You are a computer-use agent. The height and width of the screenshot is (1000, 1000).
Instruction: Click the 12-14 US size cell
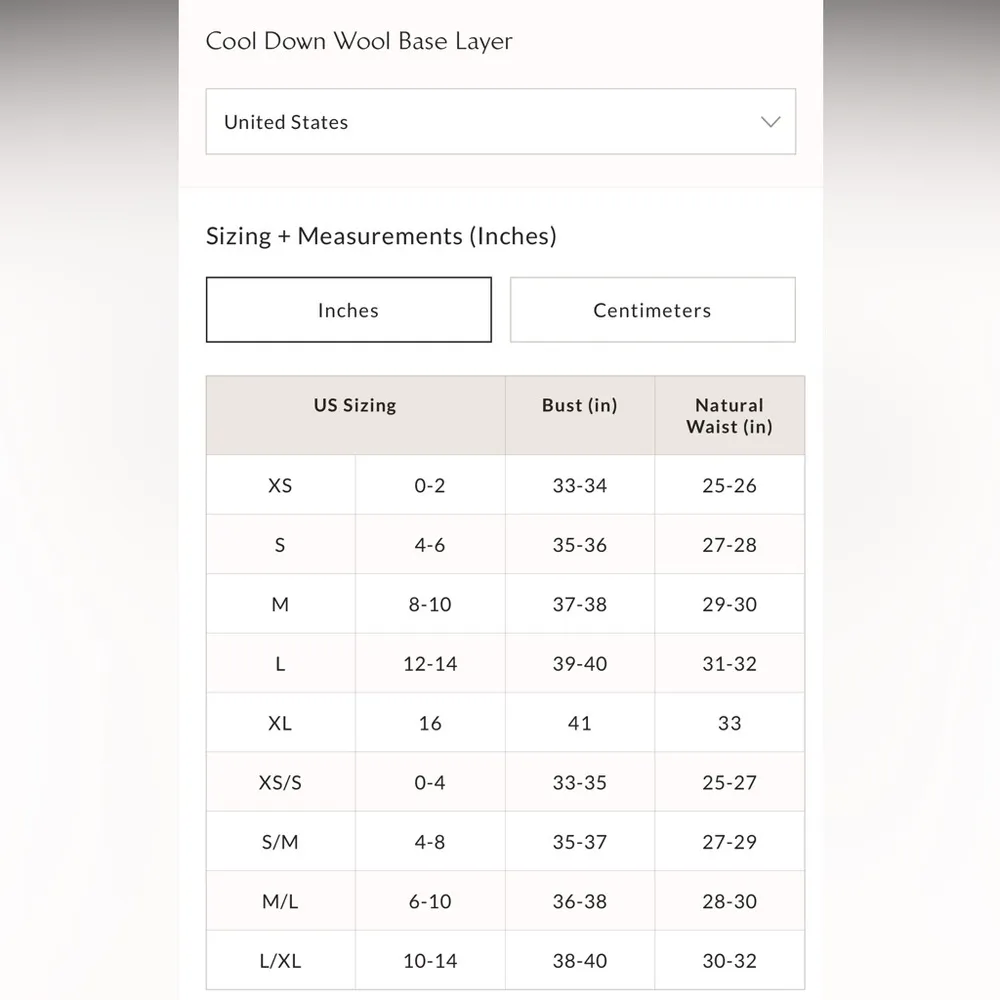430,664
